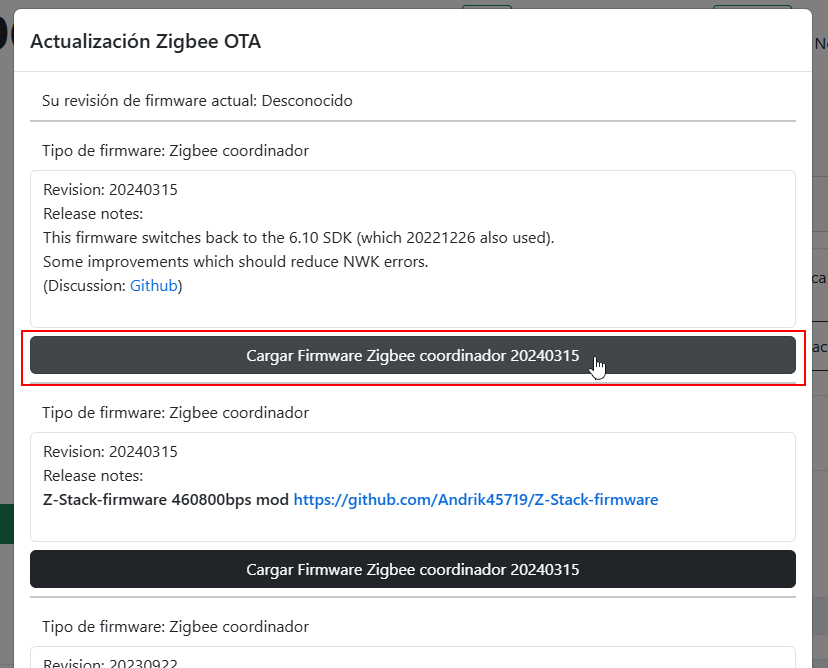The image size is (828, 668).
Task: Select the second "Tipo de firmware" label
Action: coord(175,412)
